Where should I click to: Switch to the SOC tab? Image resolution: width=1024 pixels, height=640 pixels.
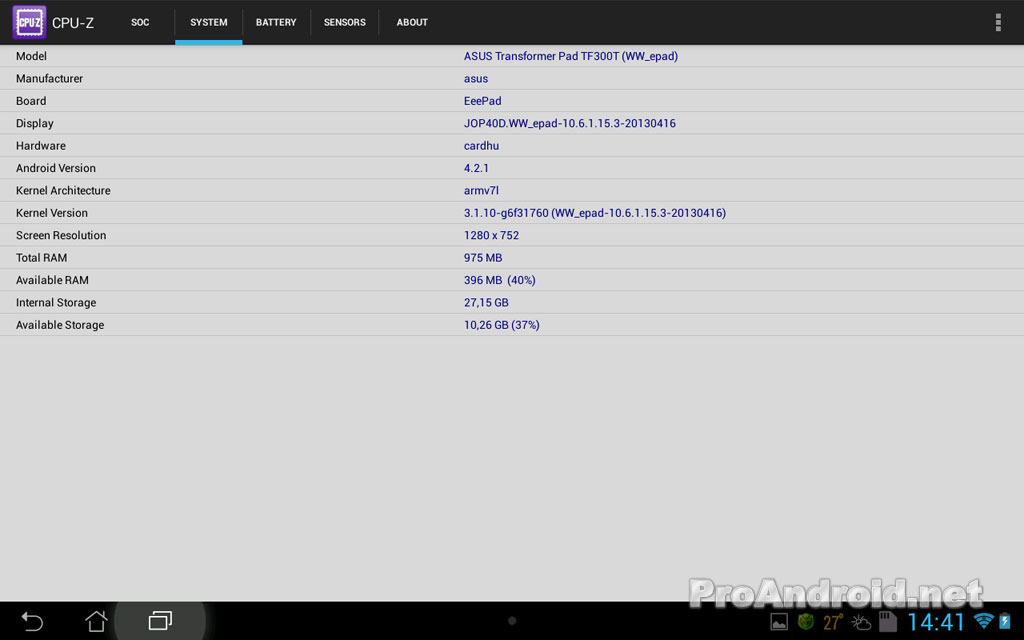[x=140, y=22]
